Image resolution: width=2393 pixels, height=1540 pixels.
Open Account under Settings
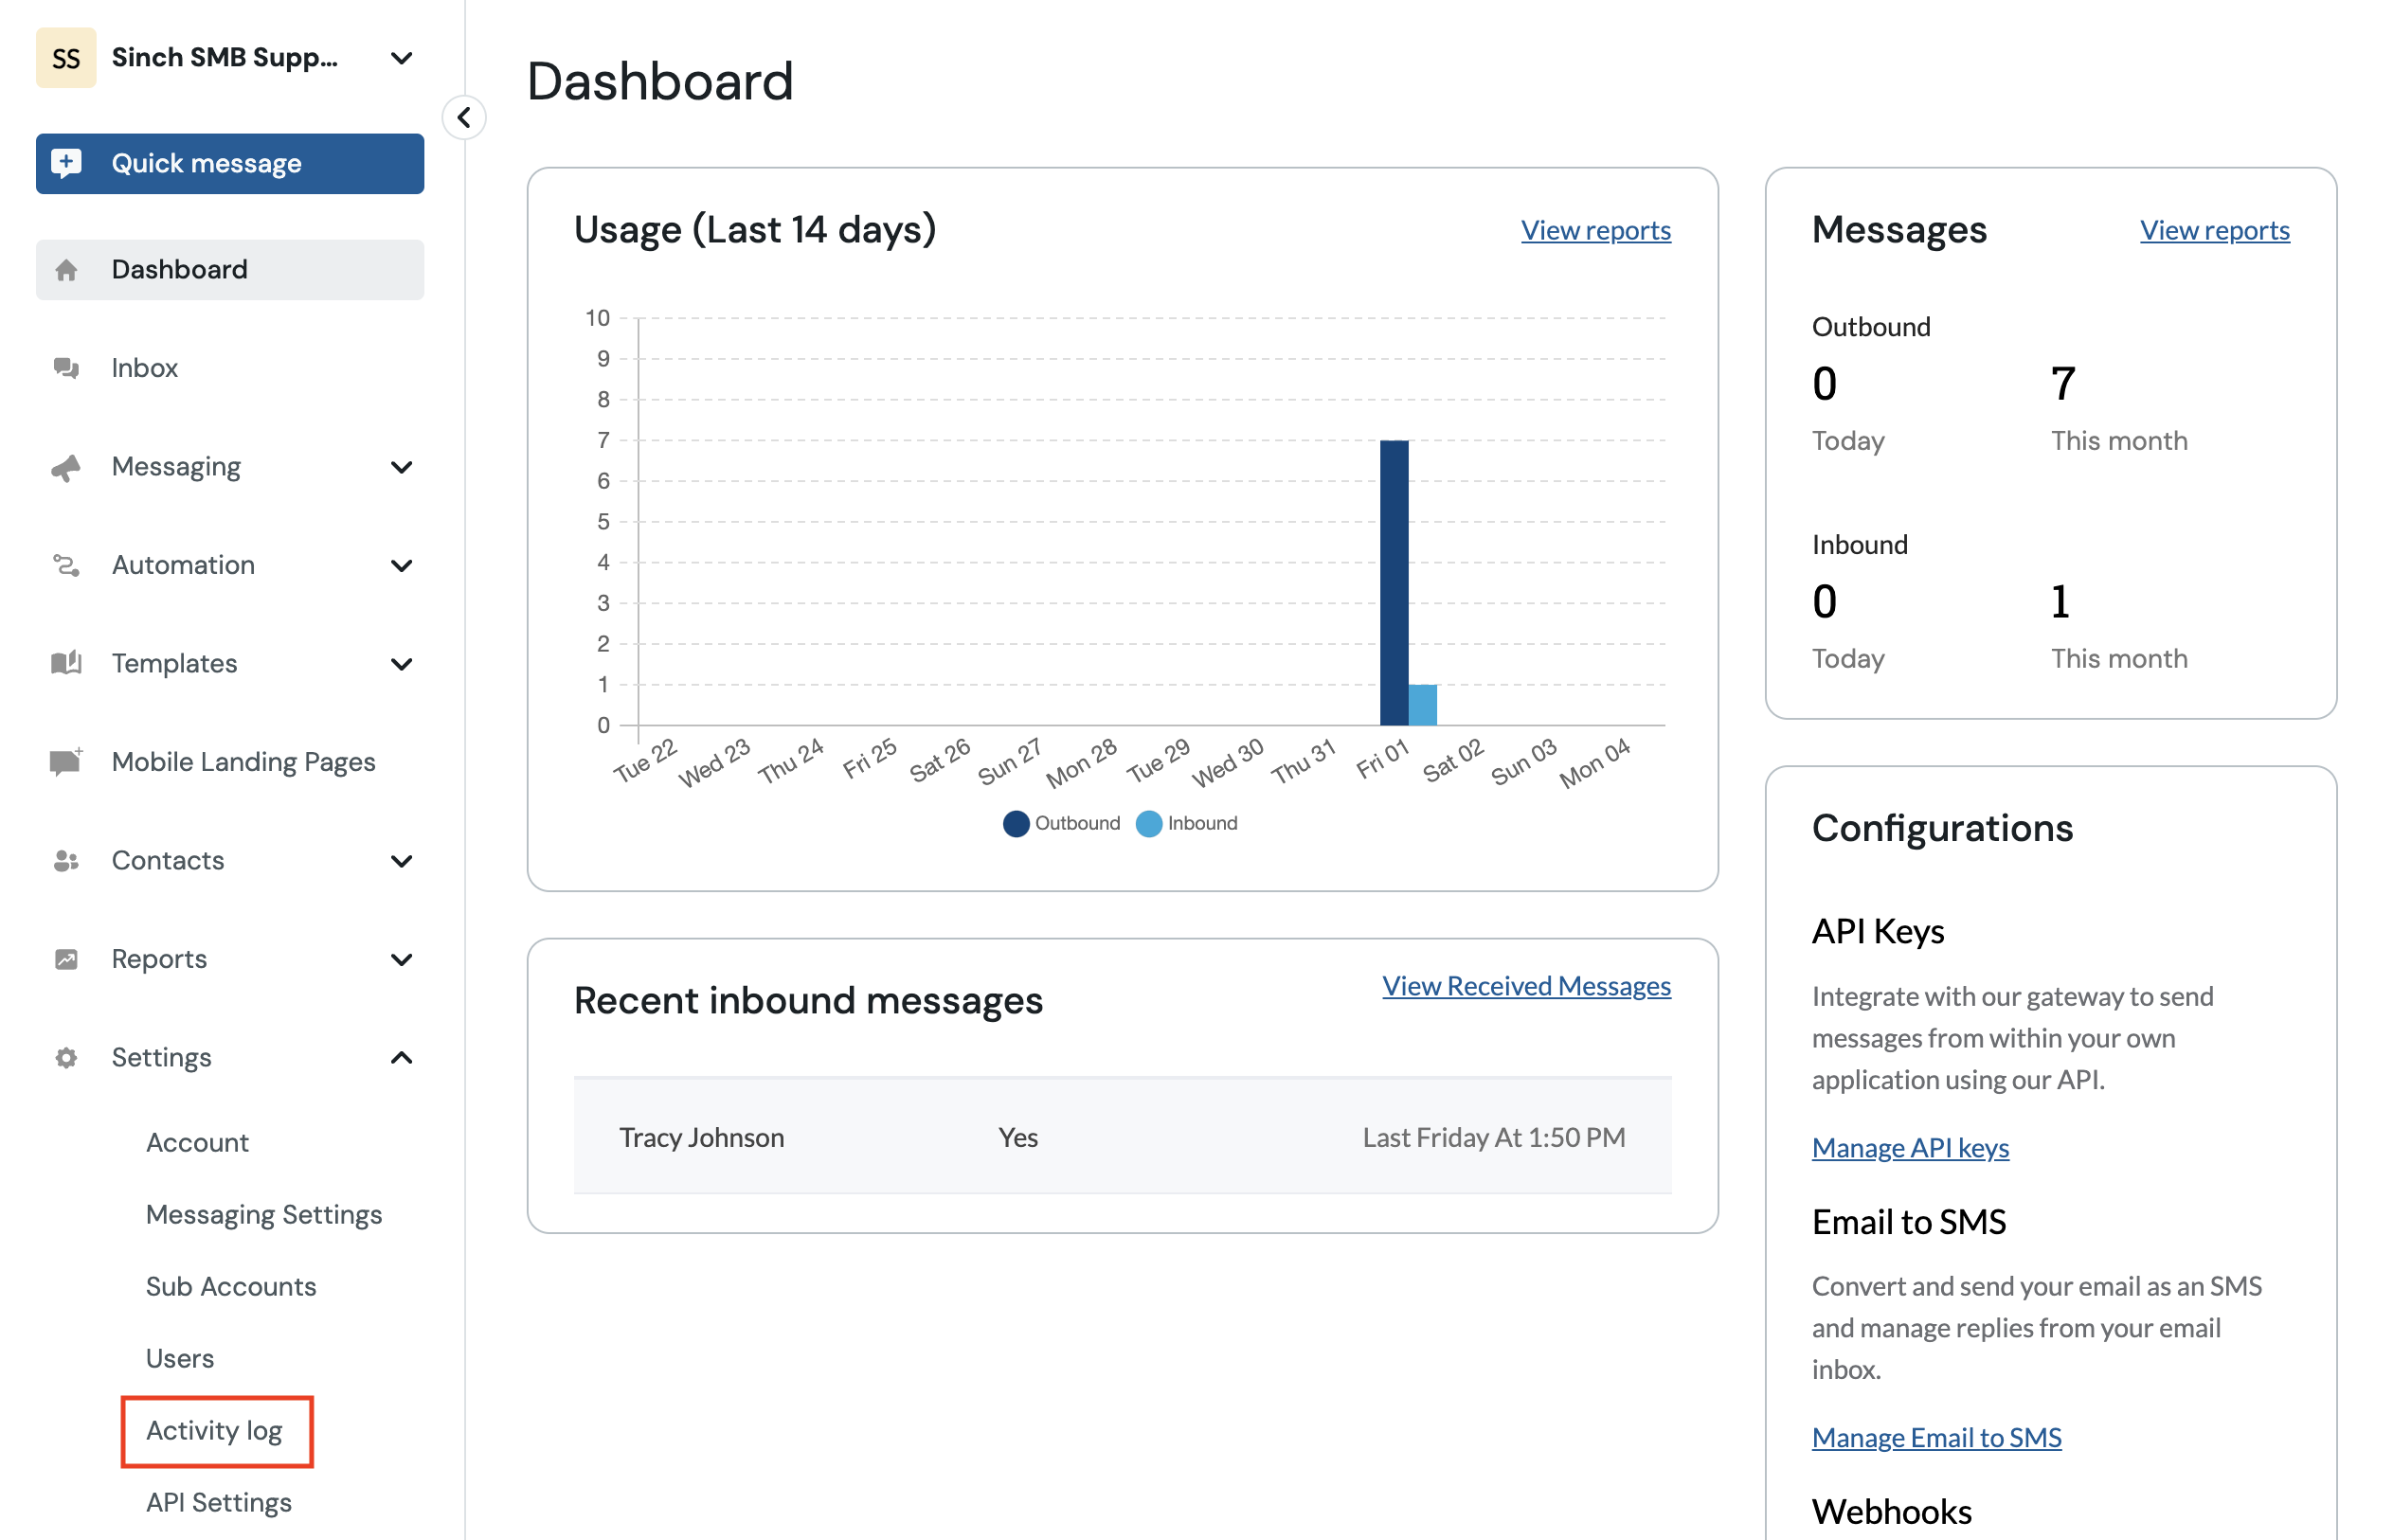197,1143
